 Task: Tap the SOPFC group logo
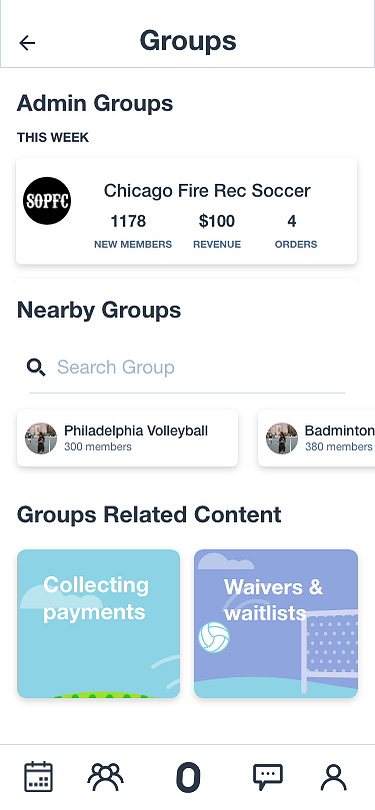point(47,201)
